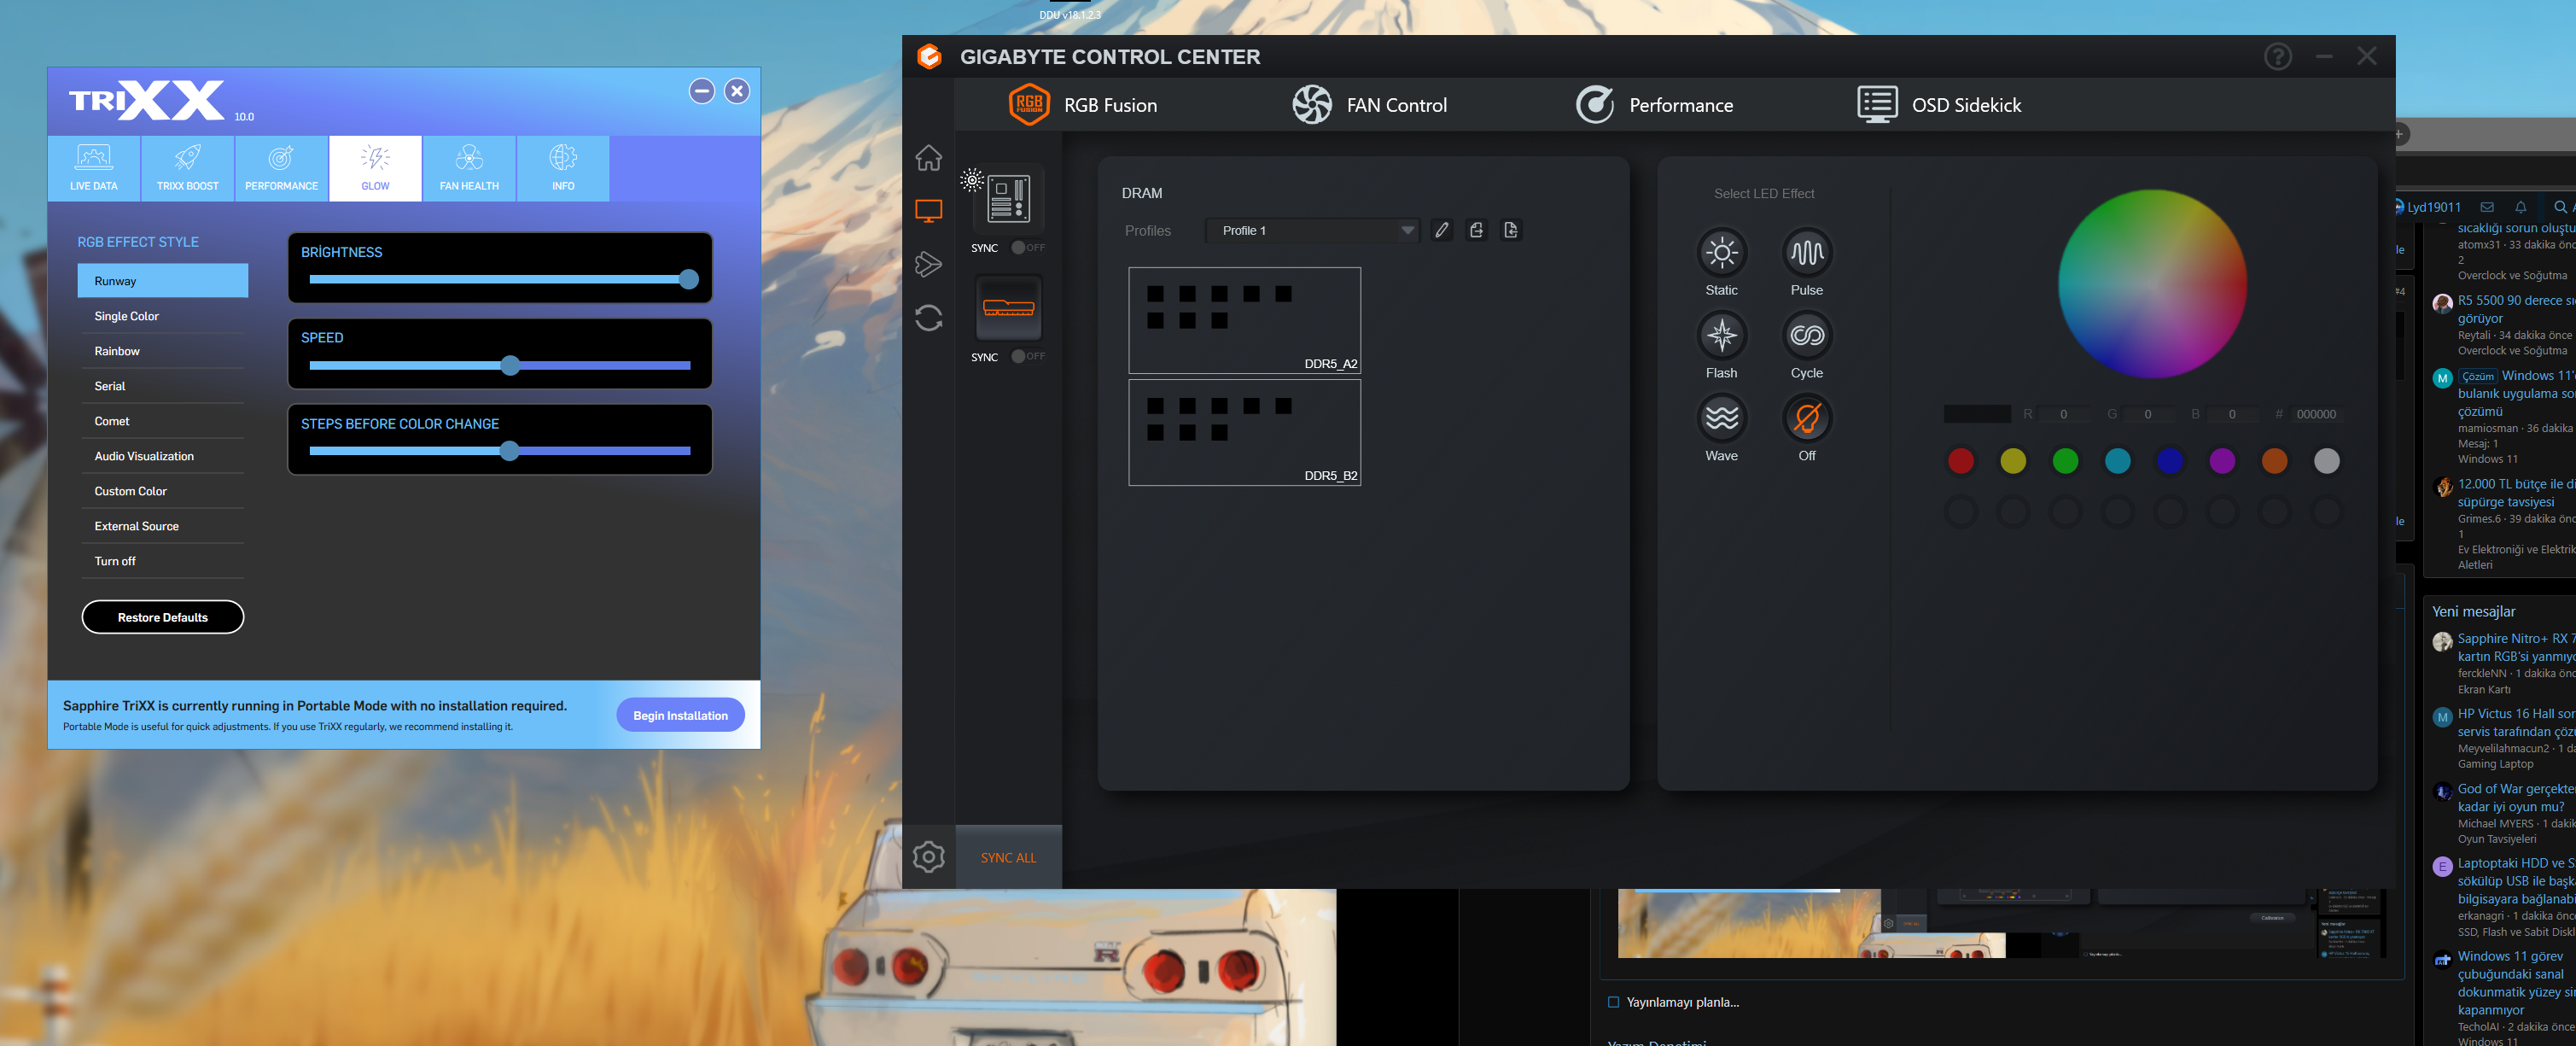Click Begin Installation in TriXX

(680, 715)
